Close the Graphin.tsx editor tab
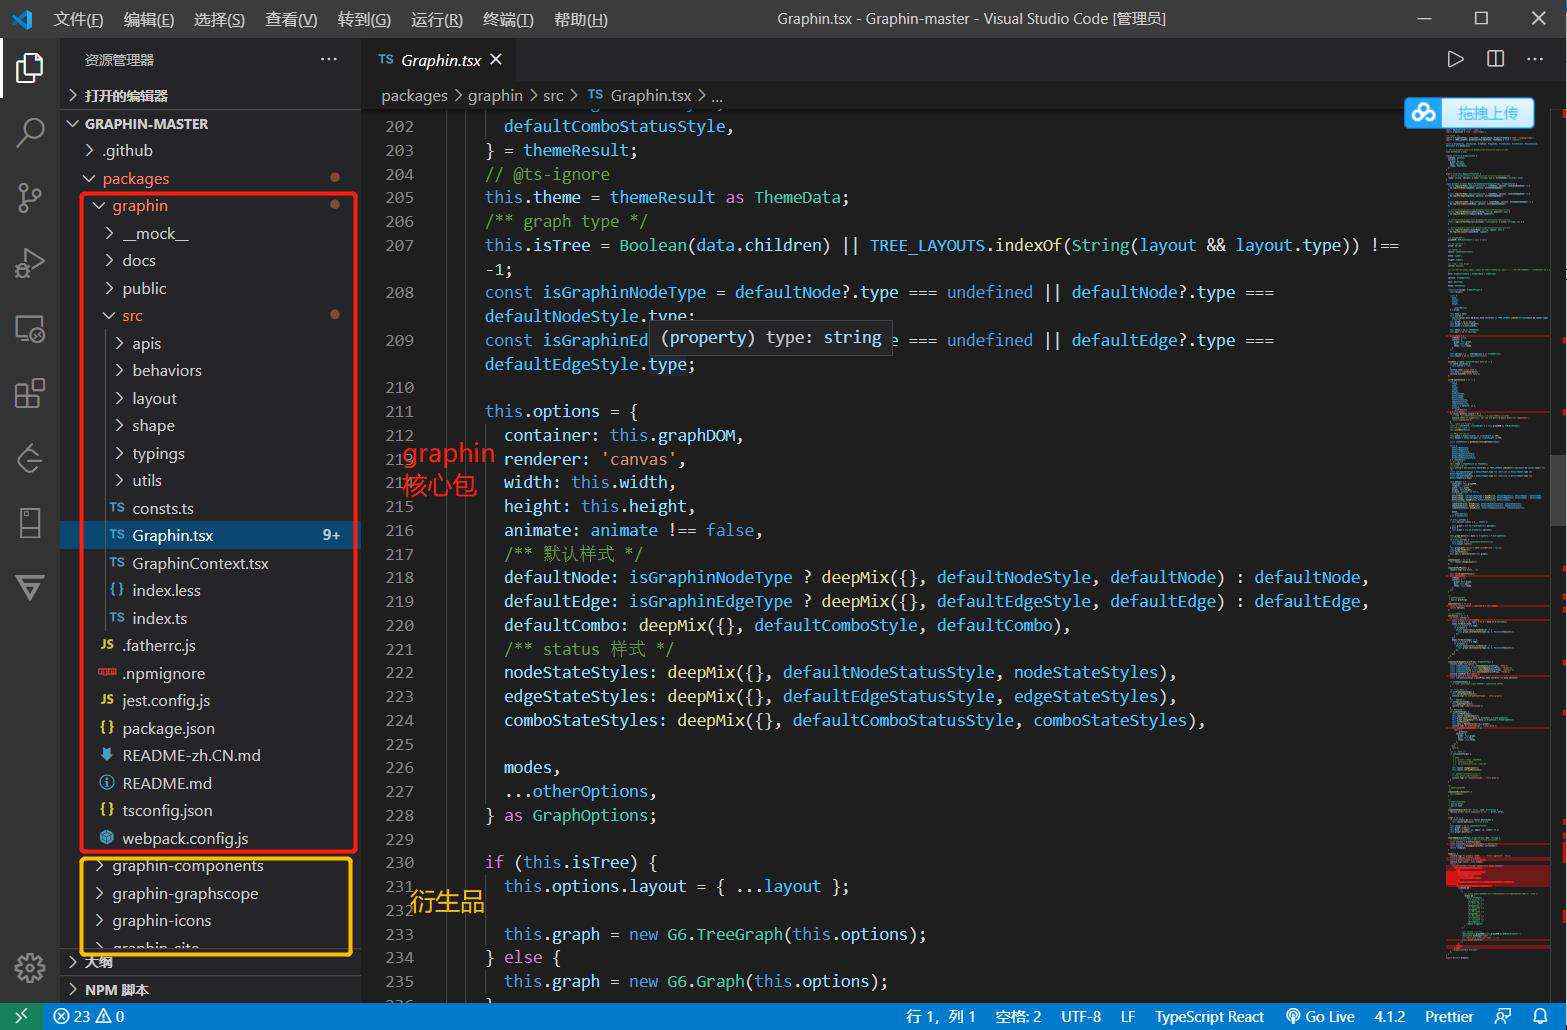1567x1030 pixels. pyautogui.click(x=496, y=60)
